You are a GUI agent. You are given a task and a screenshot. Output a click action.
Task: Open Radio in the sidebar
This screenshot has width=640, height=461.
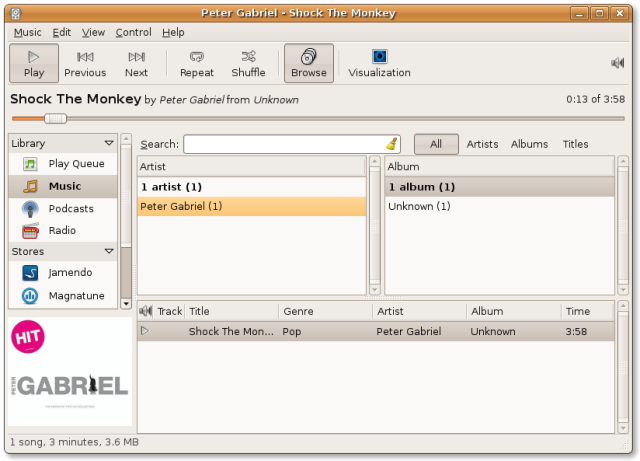click(x=63, y=231)
